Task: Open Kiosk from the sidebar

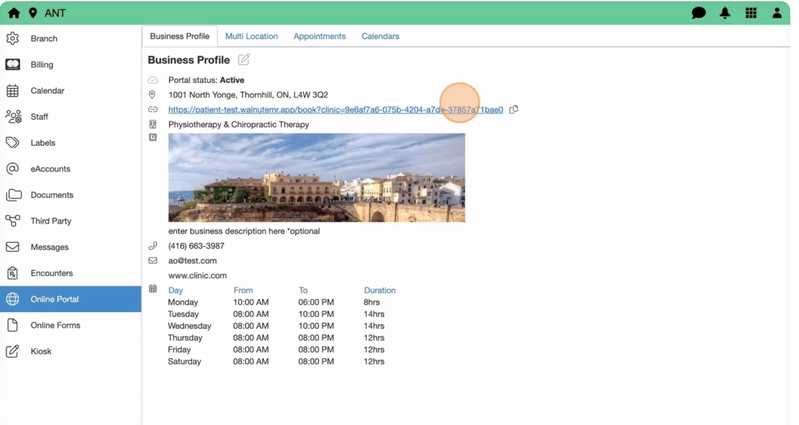Action: [x=41, y=351]
